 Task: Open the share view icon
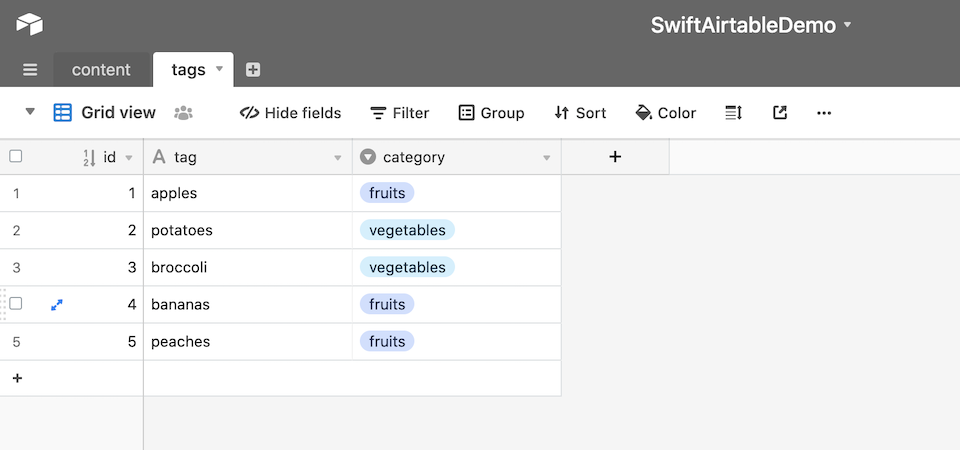point(779,113)
